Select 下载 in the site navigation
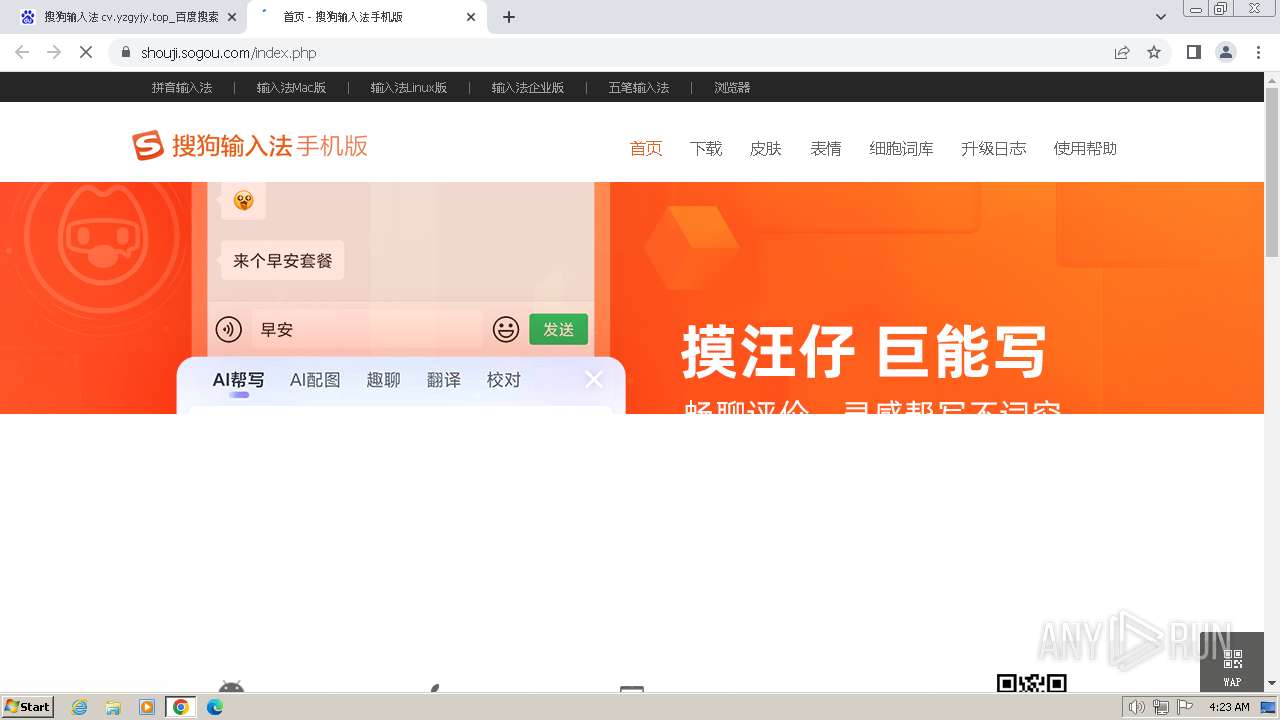 click(x=706, y=148)
